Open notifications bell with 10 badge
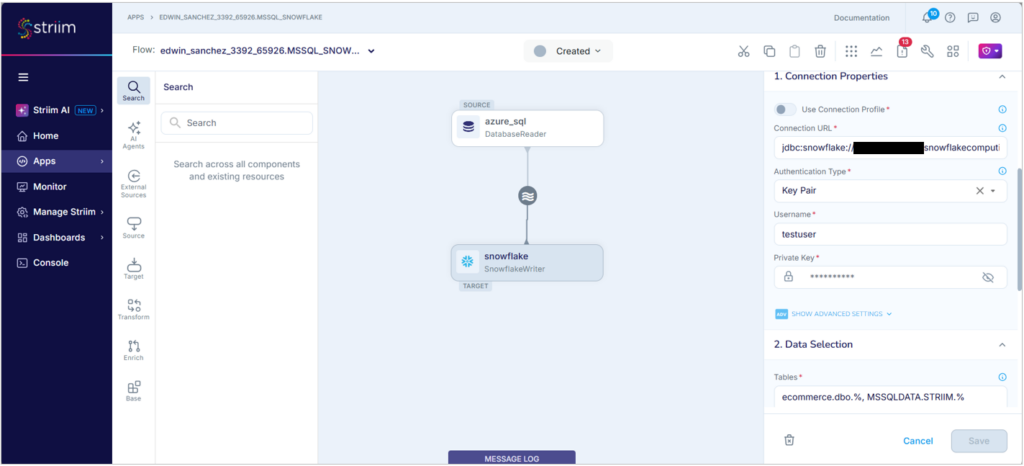 (928, 17)
